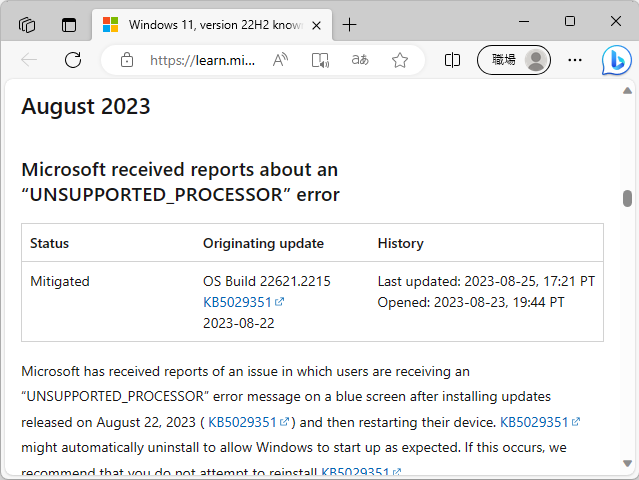Start Read aloud from address bar
The image size is (639, 480).
[x=280, y=60]
